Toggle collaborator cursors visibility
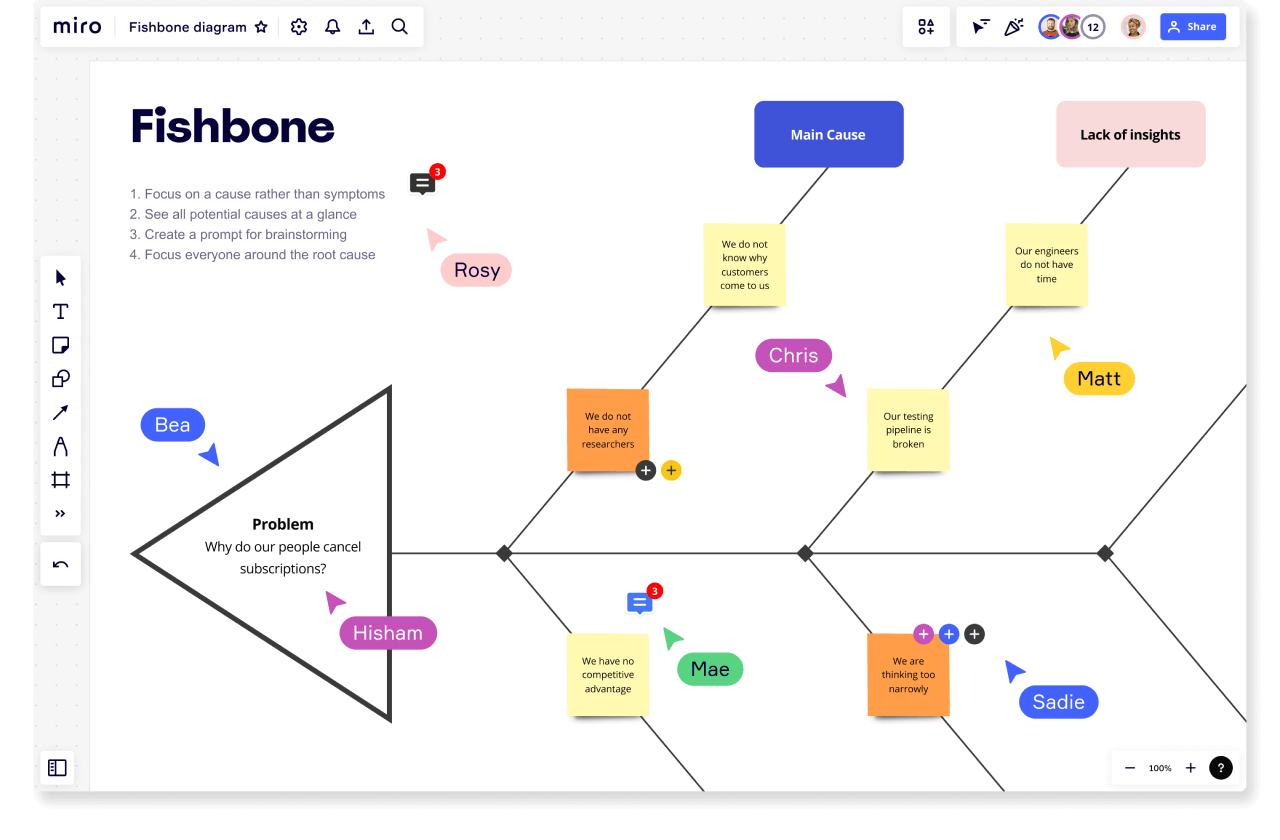The height and width of the screenshot is (840, 1280). pyautogui.click(x=980, y=26)
